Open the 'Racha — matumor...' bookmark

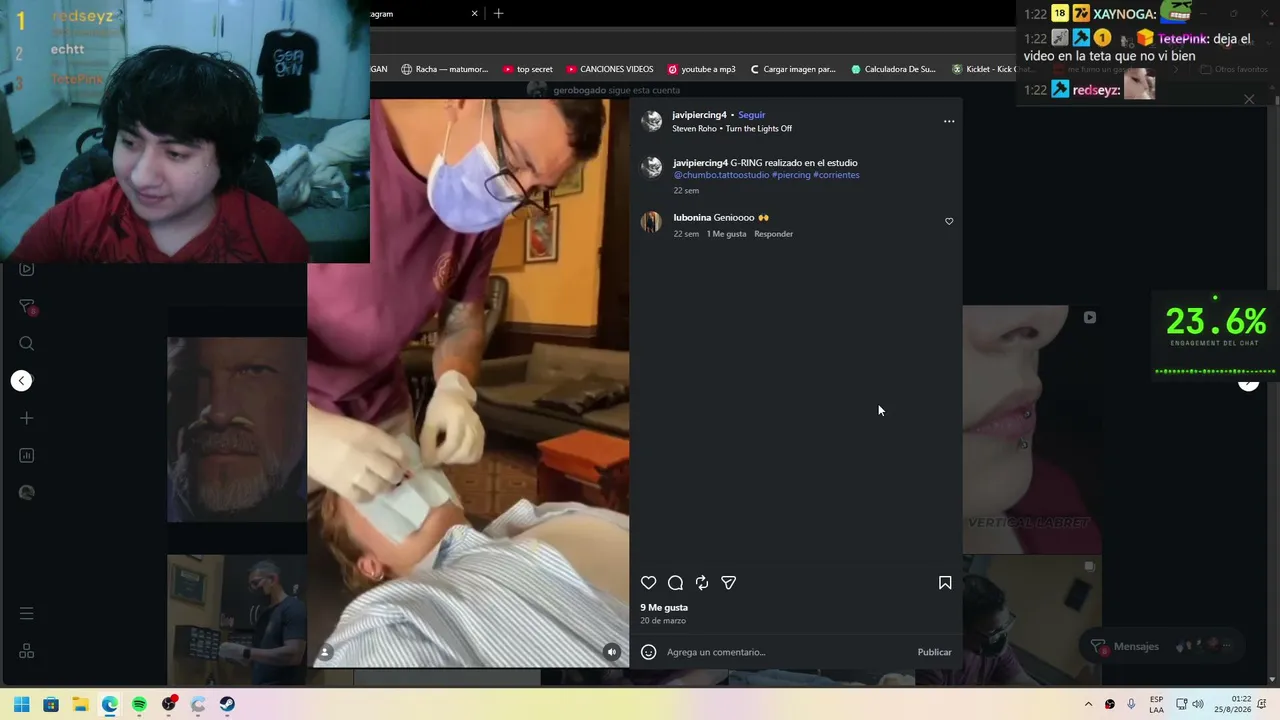[445, 69]
